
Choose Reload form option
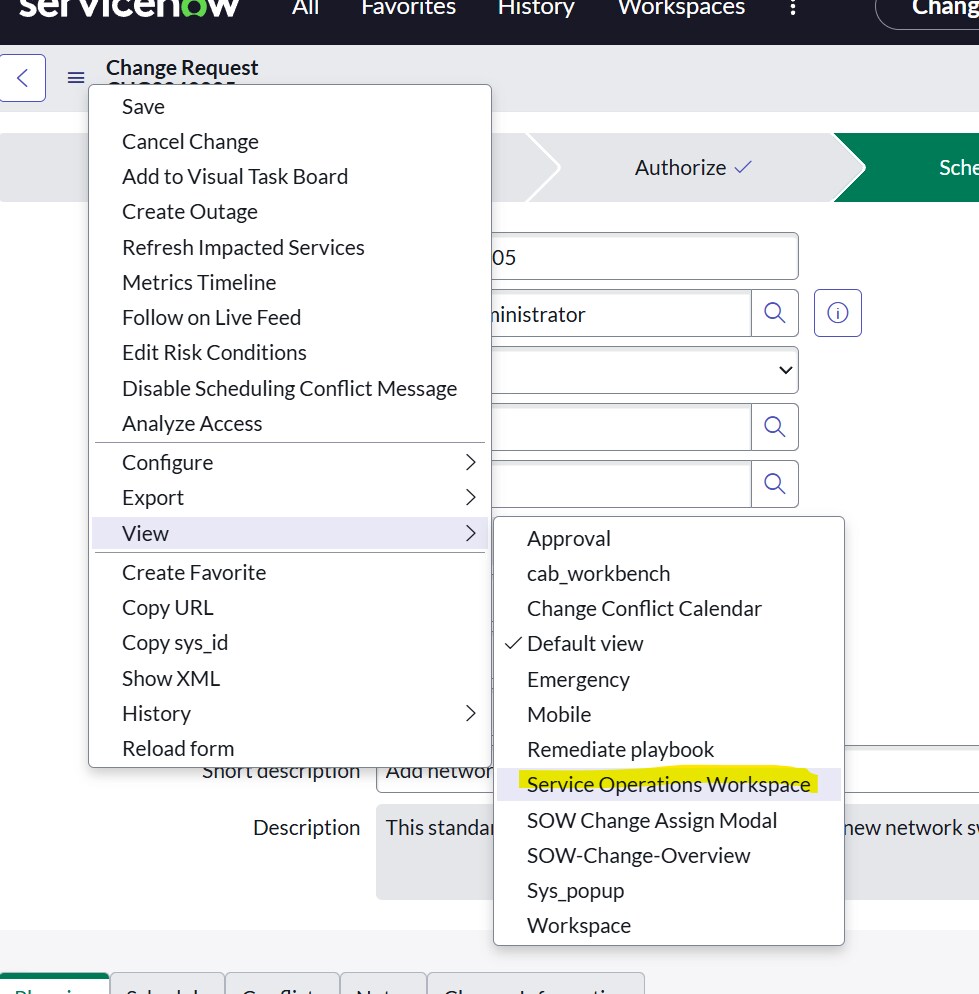[290, 749]
